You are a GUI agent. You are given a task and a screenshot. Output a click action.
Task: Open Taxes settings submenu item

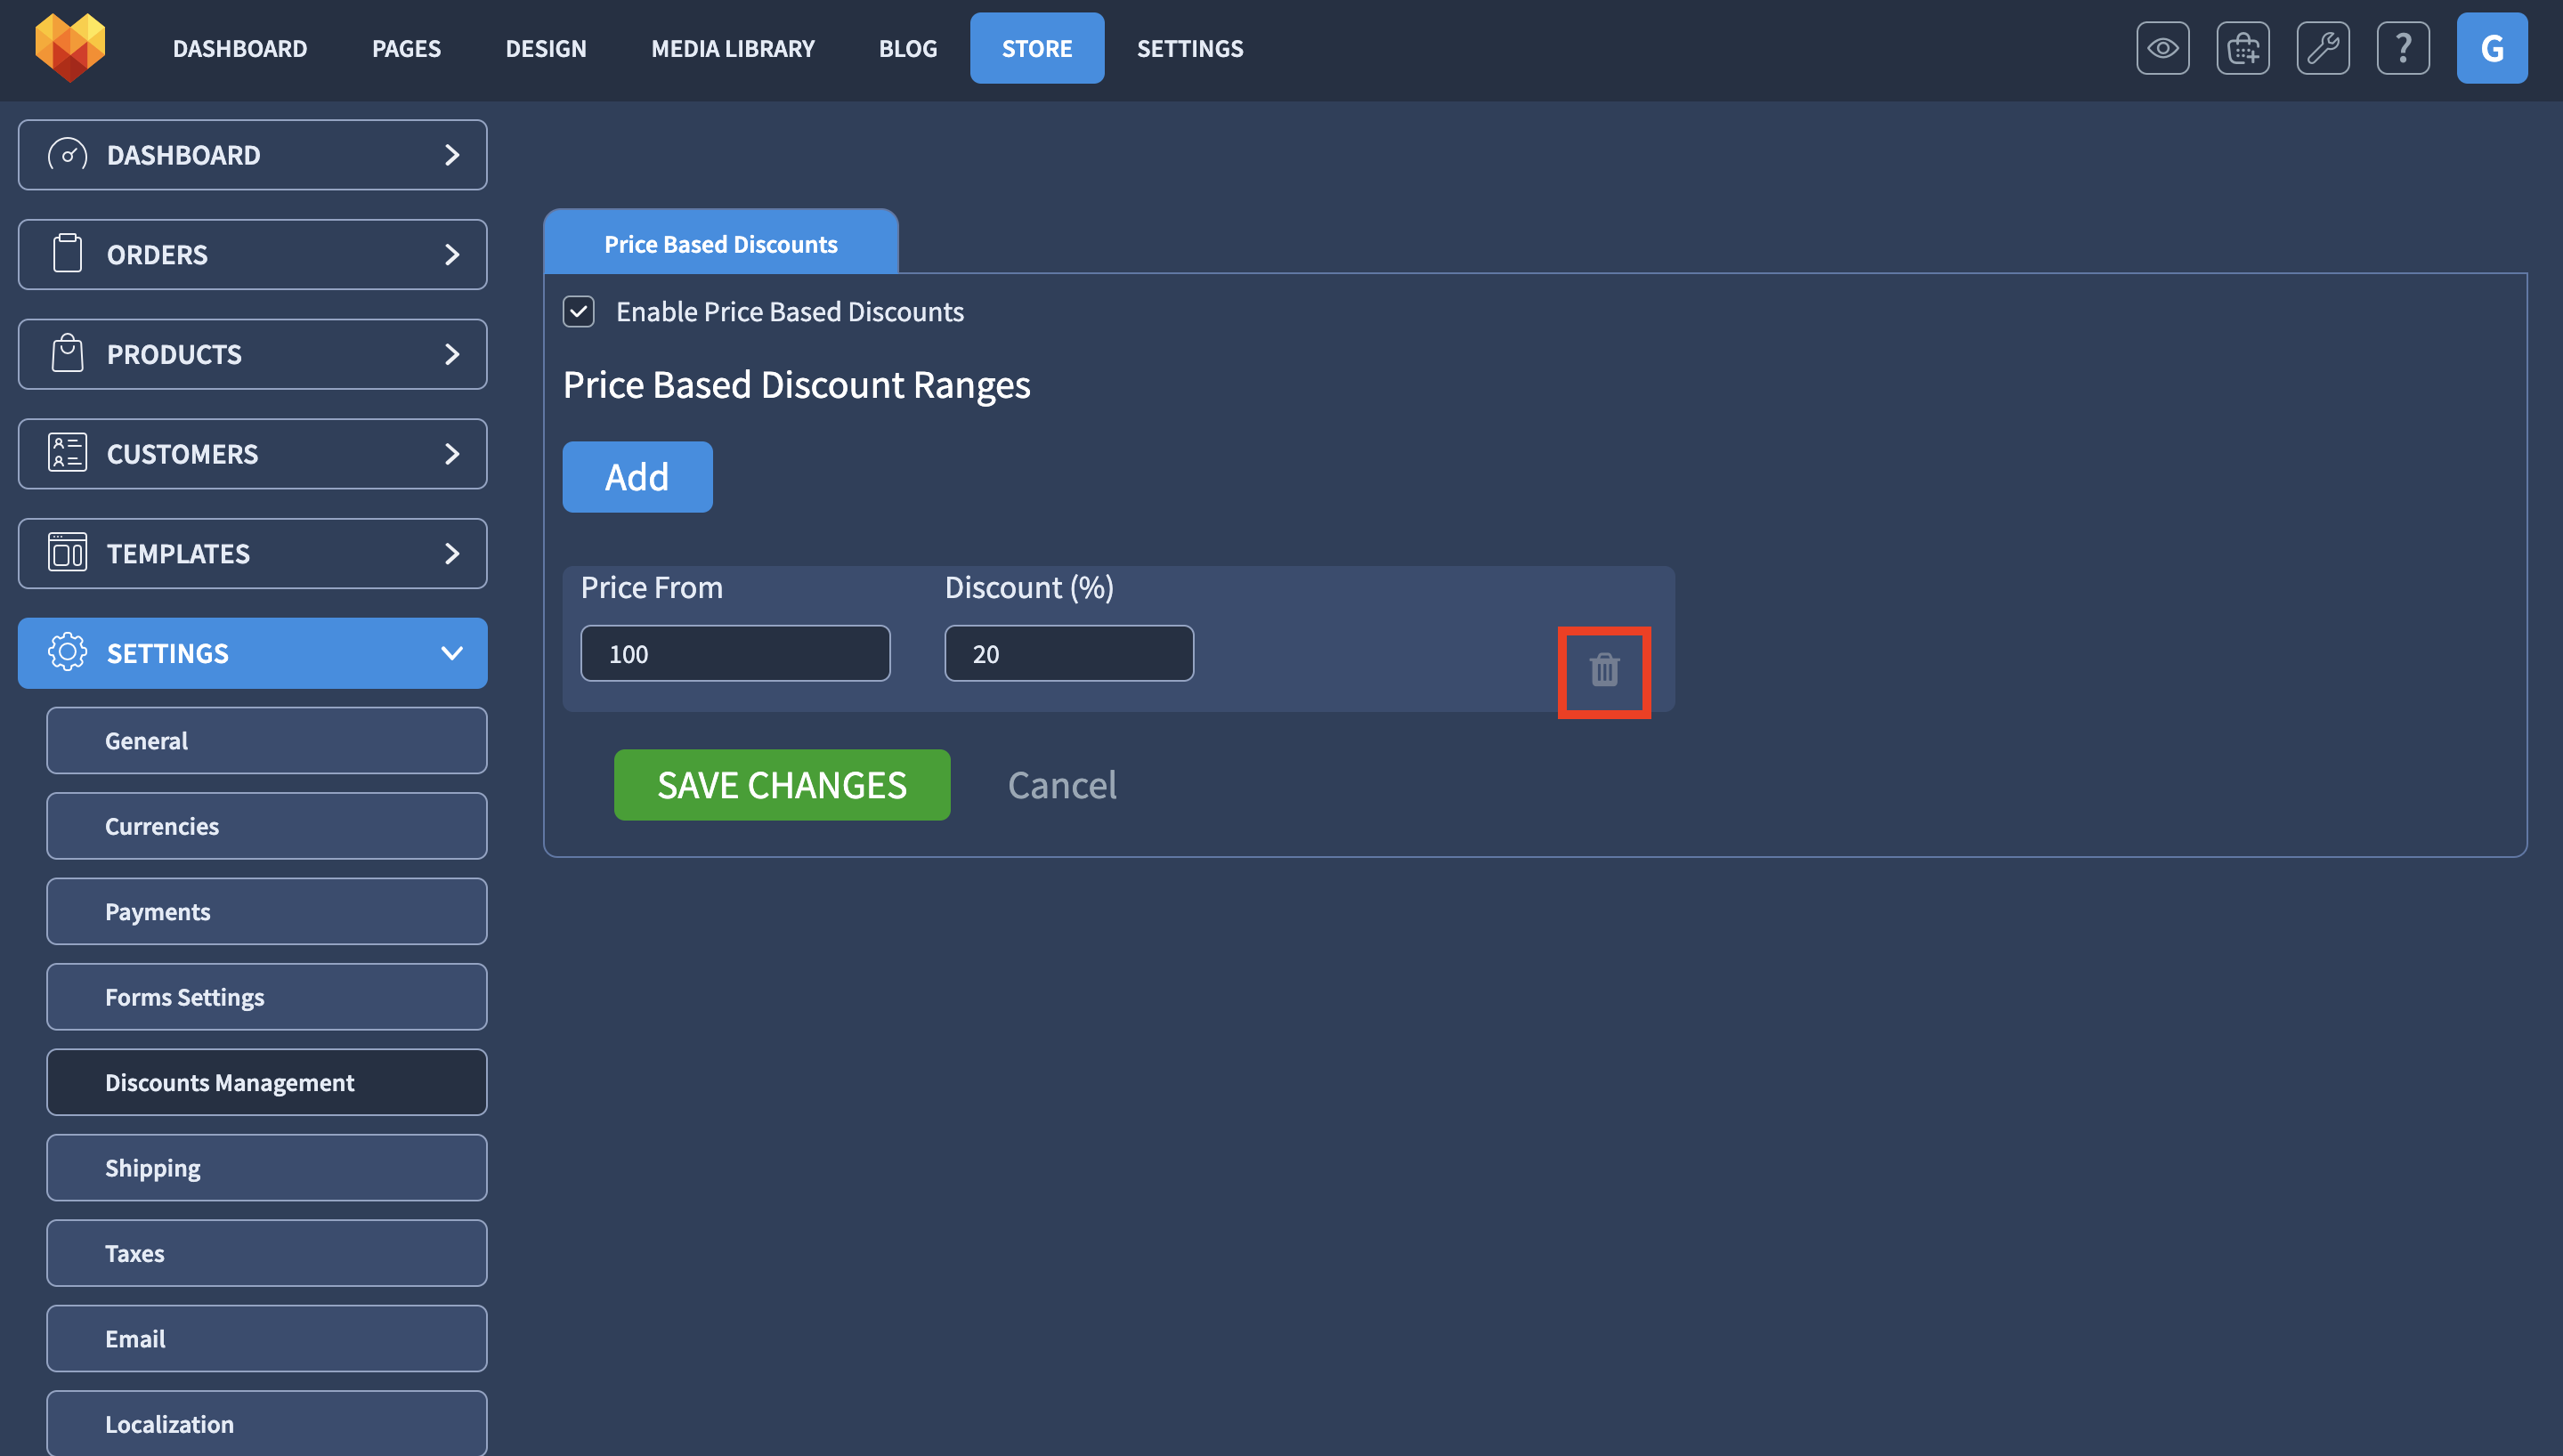267,1253
